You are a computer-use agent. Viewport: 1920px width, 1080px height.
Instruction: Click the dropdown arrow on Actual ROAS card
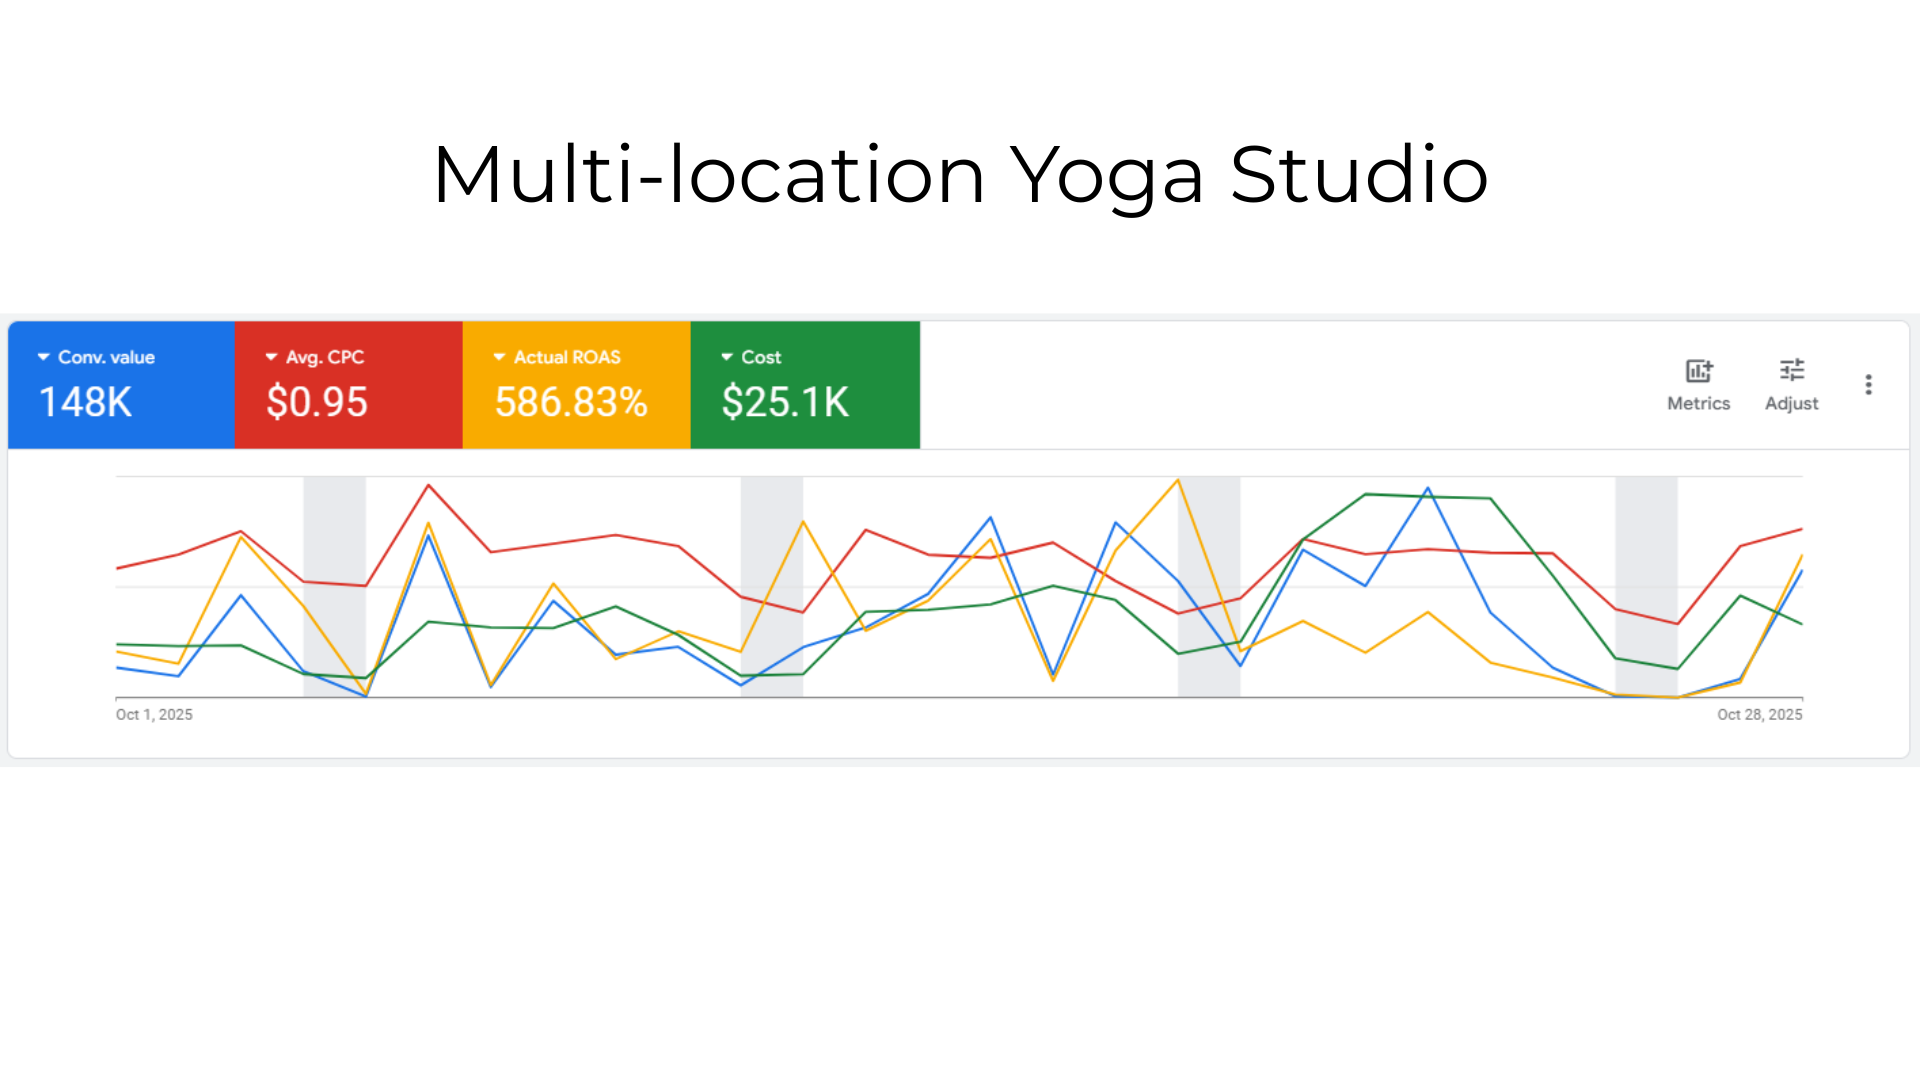(497, 356)
